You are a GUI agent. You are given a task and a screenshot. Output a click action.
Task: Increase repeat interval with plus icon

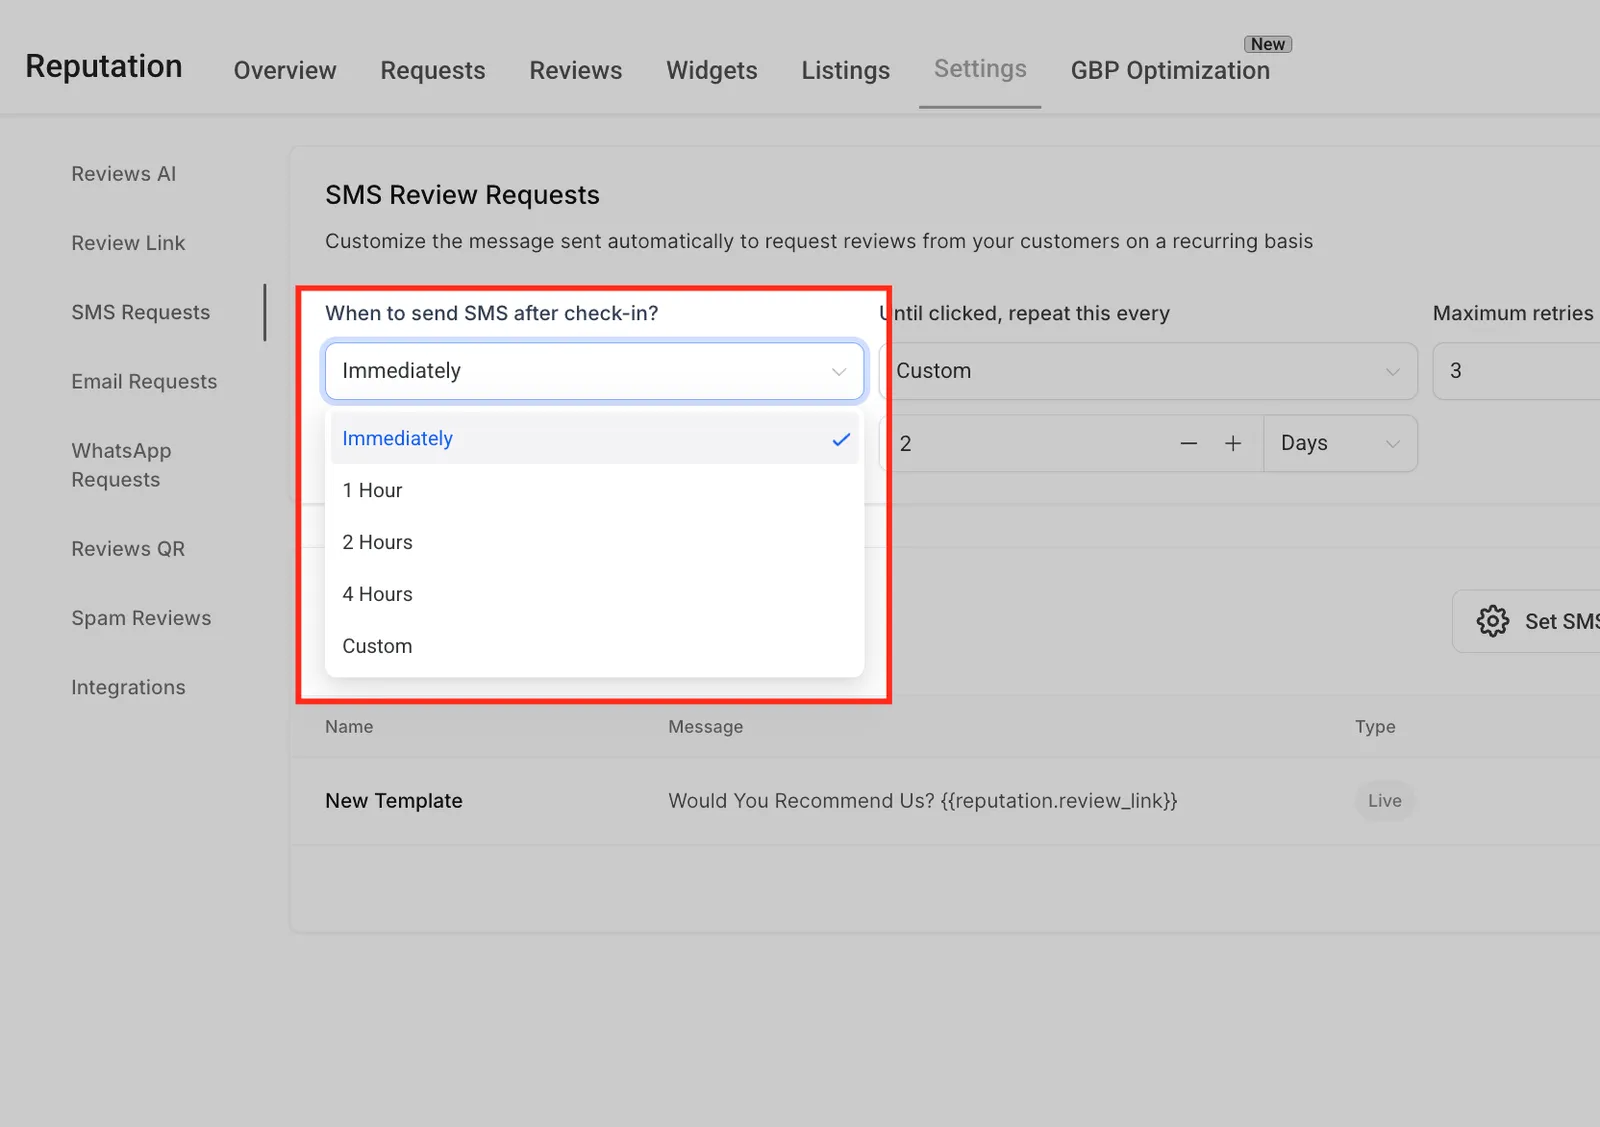click(1233, 443)
